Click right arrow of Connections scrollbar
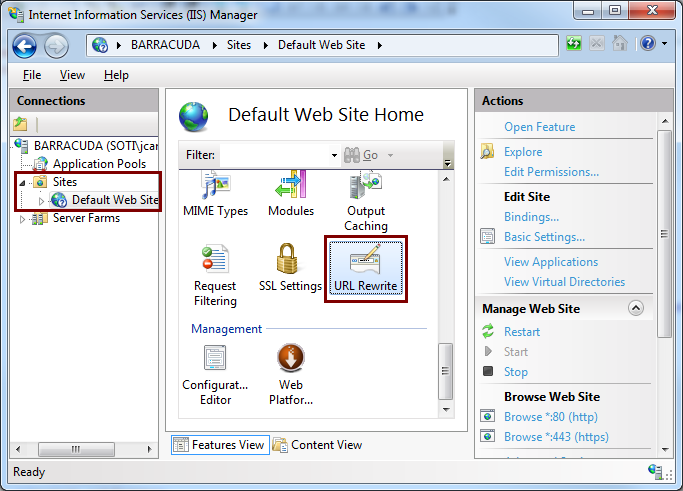 tap(149, 449)
